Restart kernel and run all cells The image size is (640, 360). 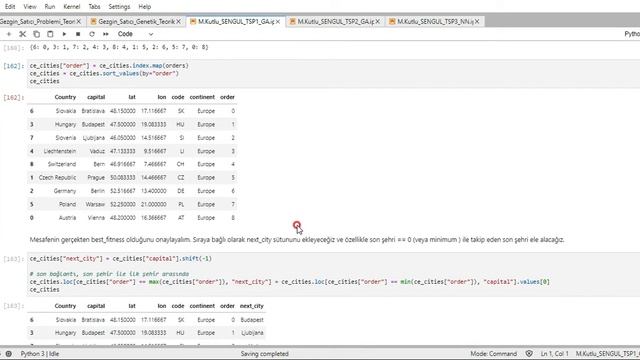pyautogui.click(x=106, y=34)
